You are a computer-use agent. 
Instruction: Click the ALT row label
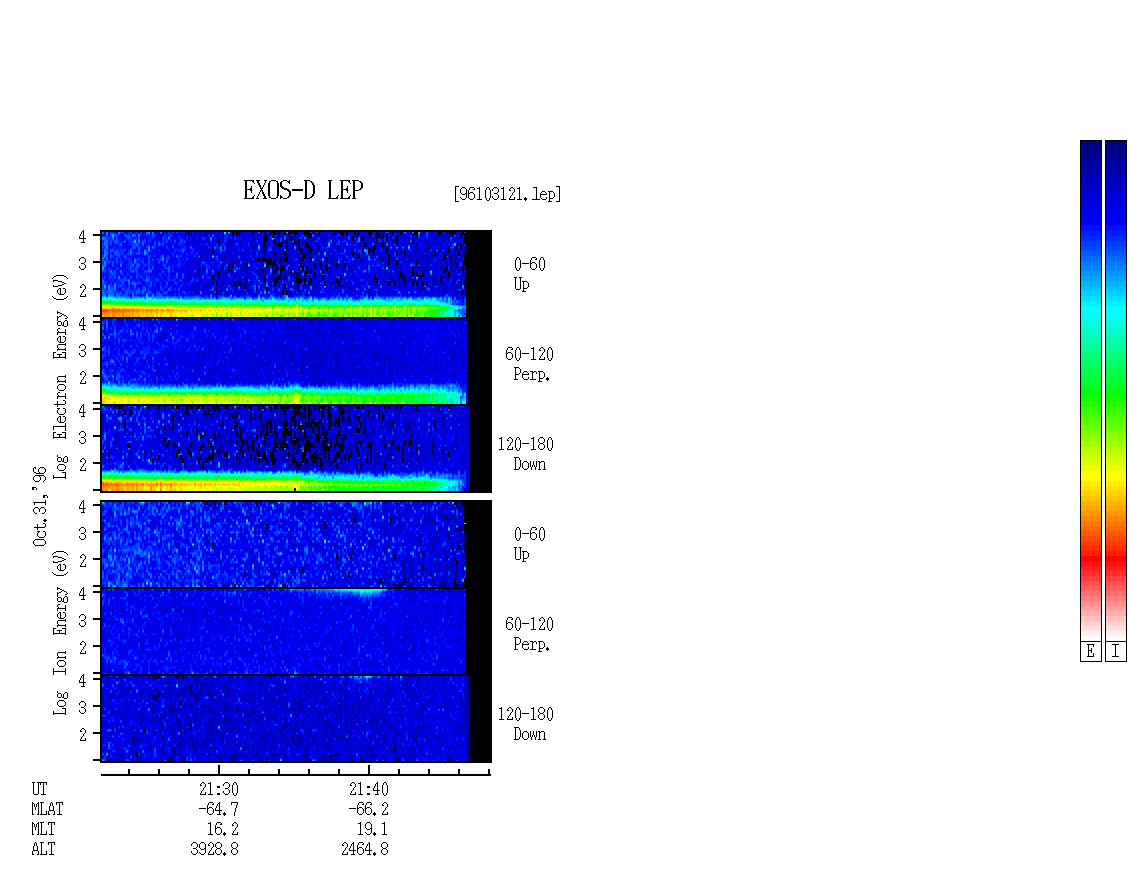tap(43, 850)
